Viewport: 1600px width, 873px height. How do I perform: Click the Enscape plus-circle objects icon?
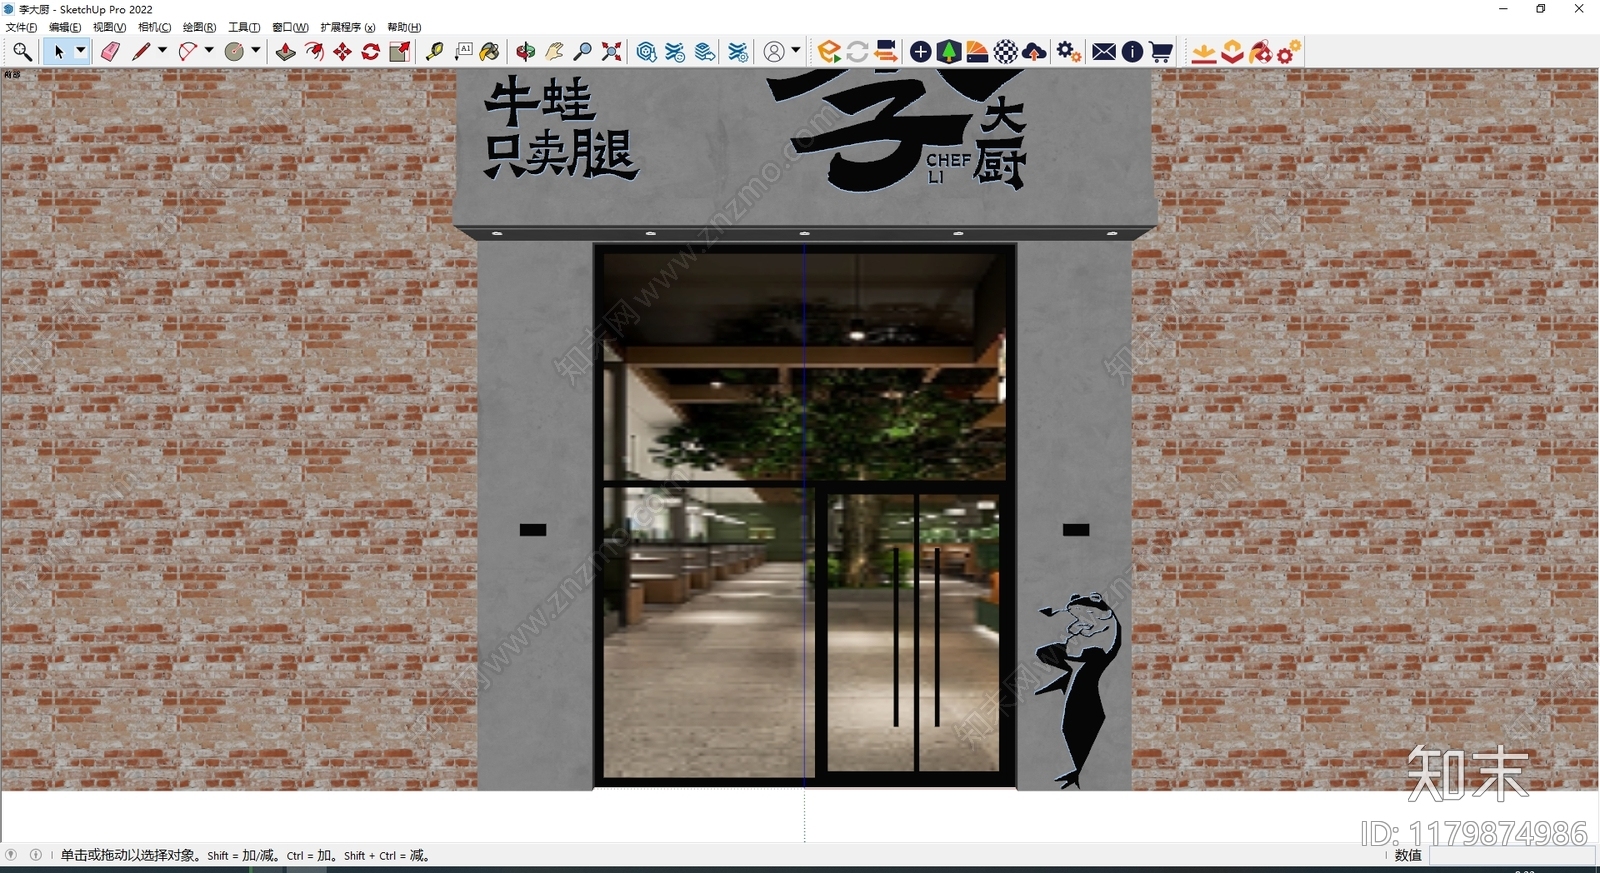click(x=921, y=52)
